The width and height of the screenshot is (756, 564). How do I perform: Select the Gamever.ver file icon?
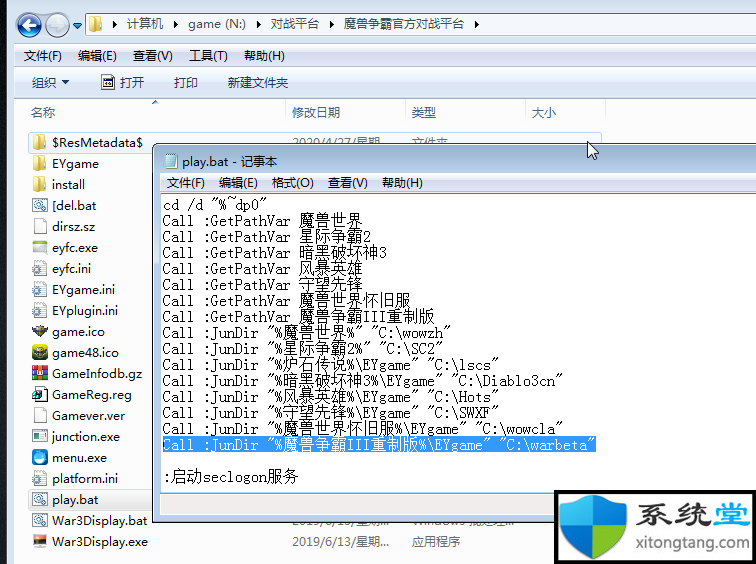[40, 416]
